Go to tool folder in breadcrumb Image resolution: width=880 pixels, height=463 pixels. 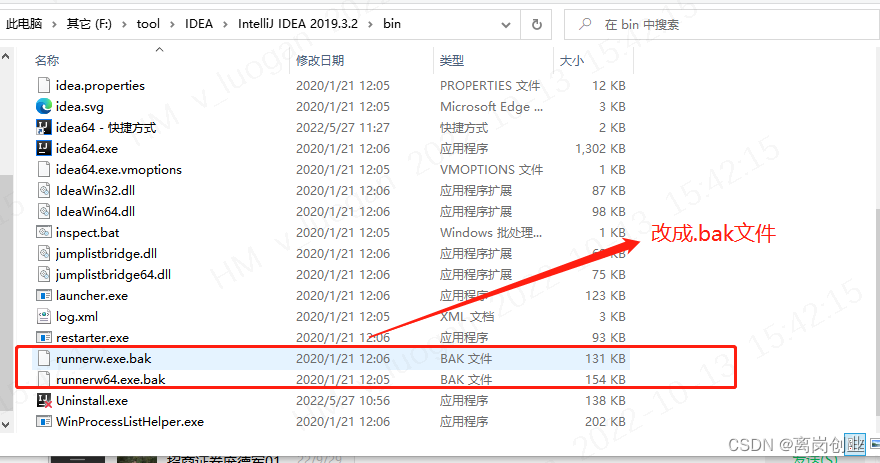[x=148, y=24]
